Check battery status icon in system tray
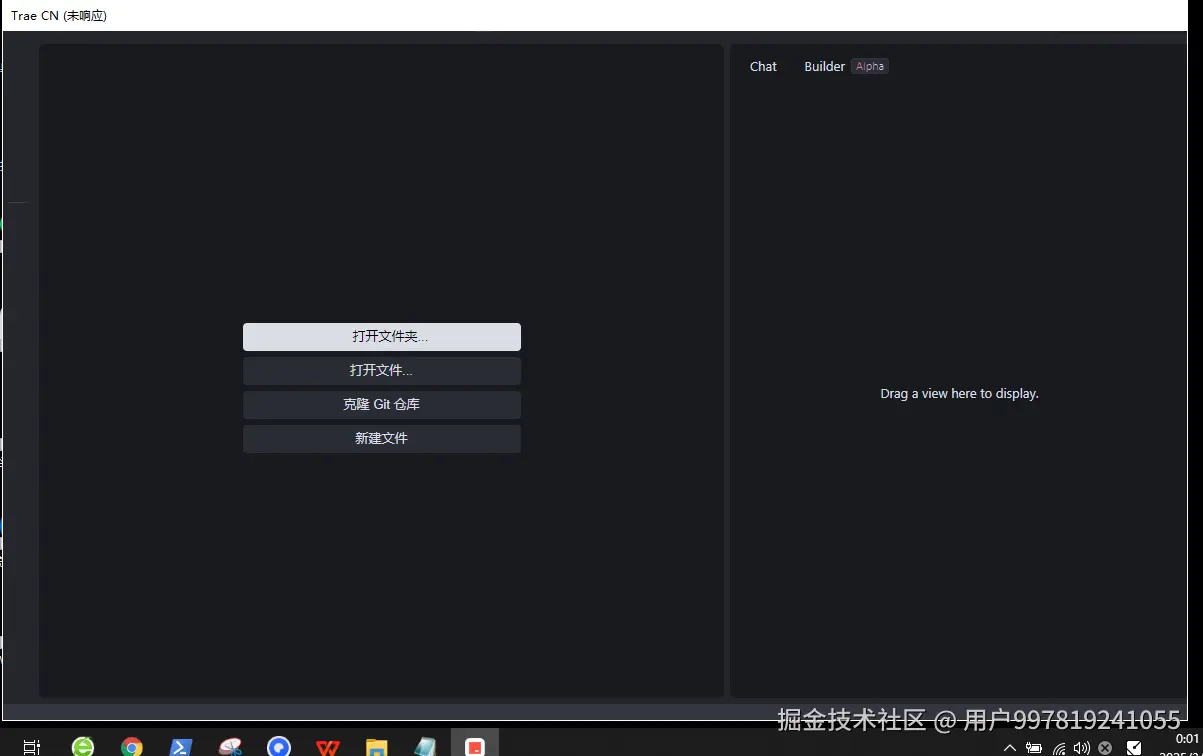1203x756 pixels. [1033, 747]
